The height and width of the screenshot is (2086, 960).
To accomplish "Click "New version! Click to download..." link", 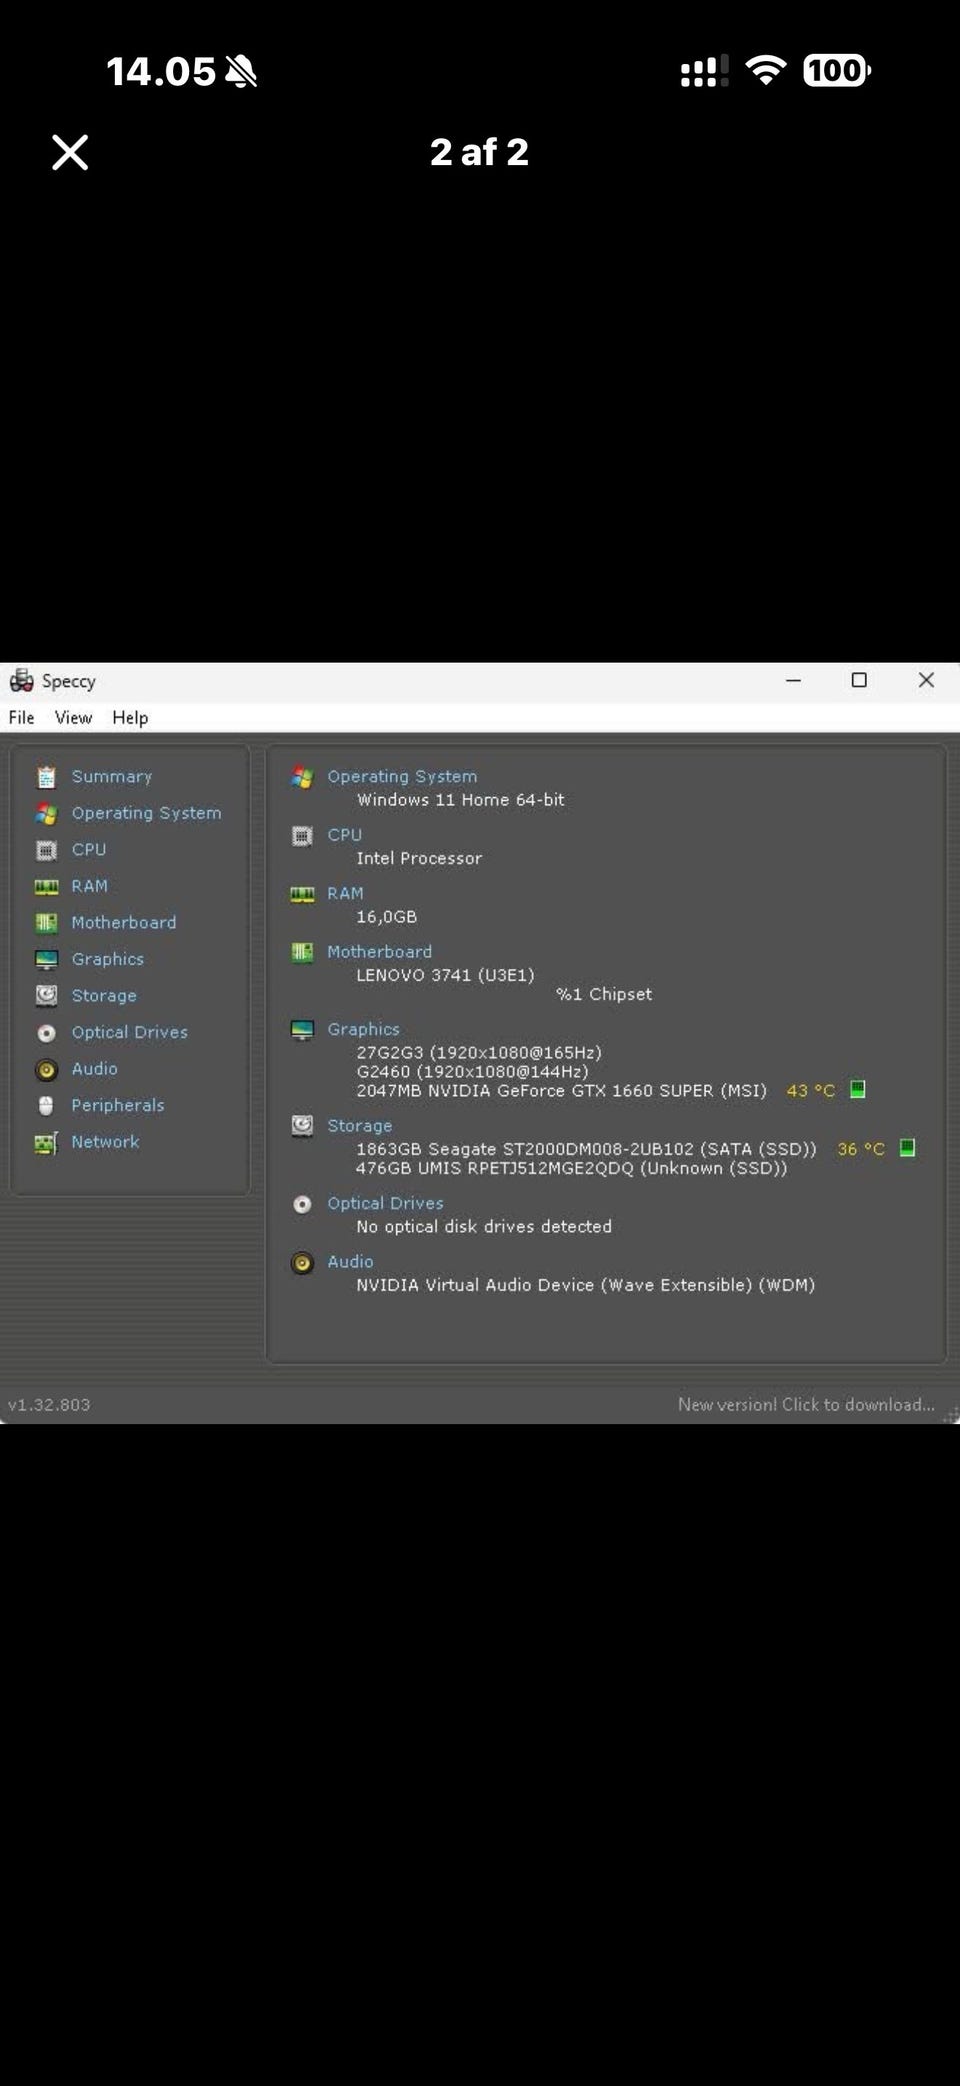I will click(806, 1405).
